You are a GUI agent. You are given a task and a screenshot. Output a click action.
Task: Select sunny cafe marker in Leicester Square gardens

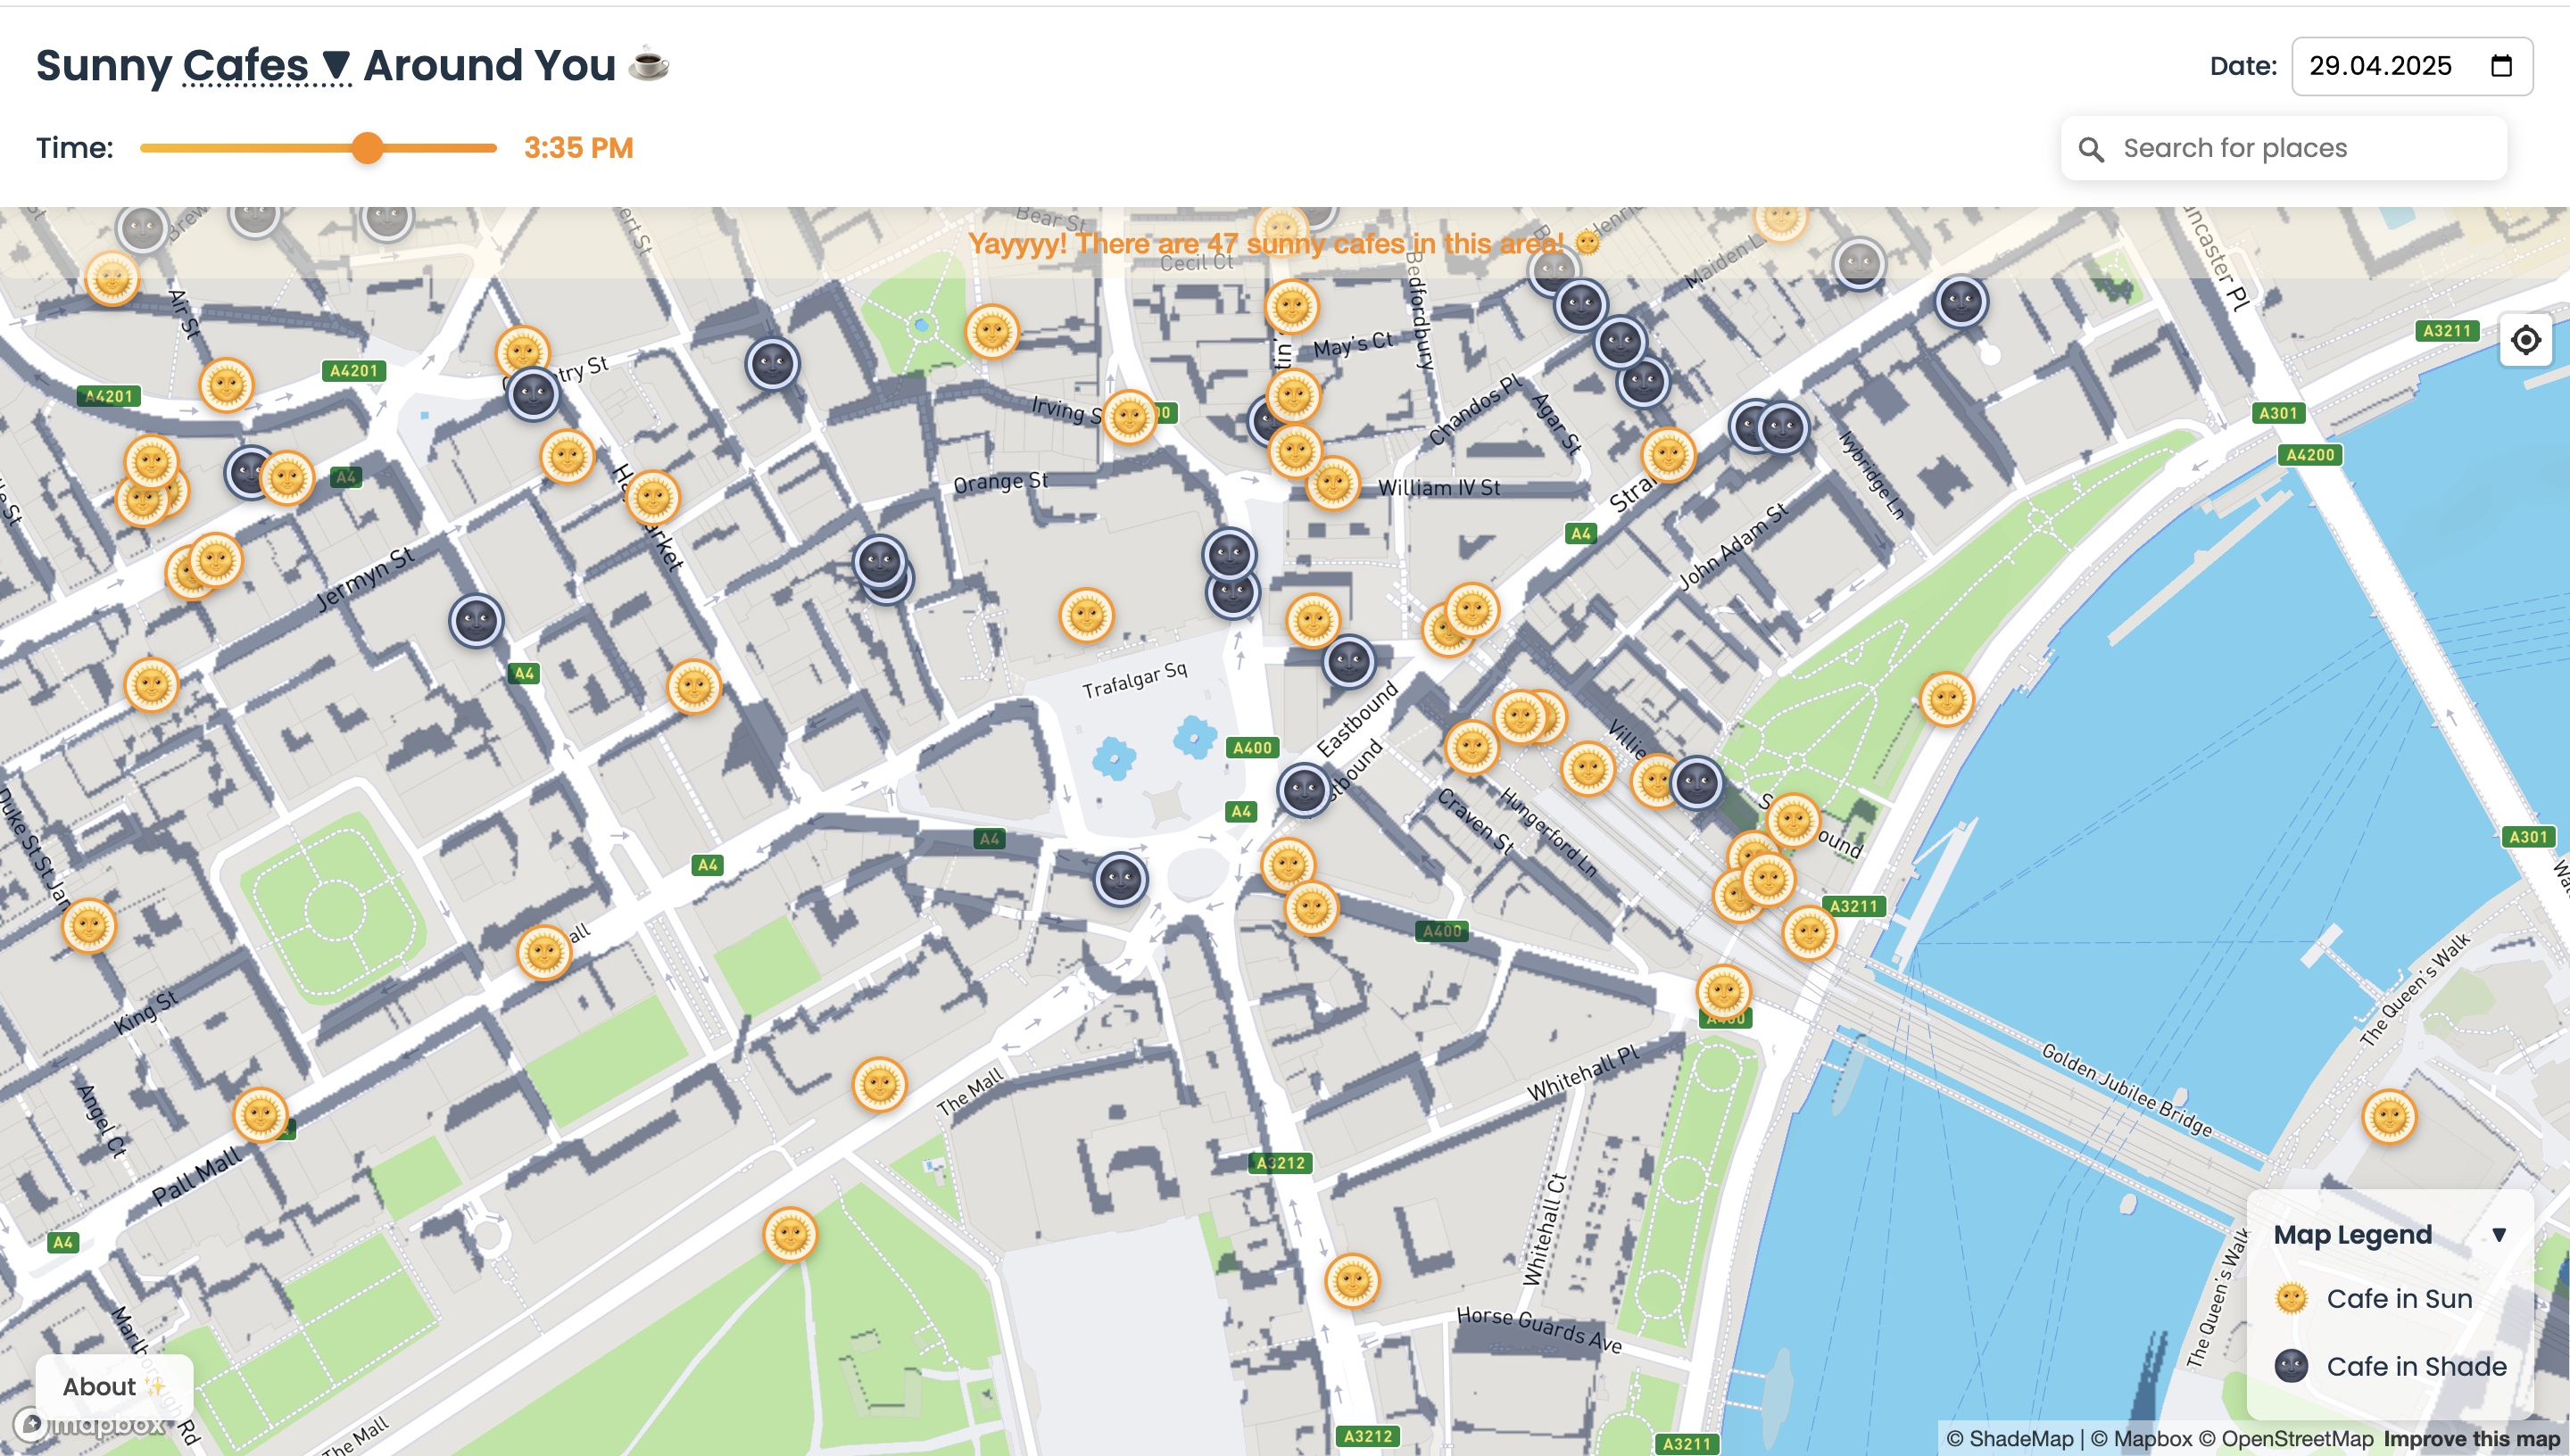pos(992,332)
